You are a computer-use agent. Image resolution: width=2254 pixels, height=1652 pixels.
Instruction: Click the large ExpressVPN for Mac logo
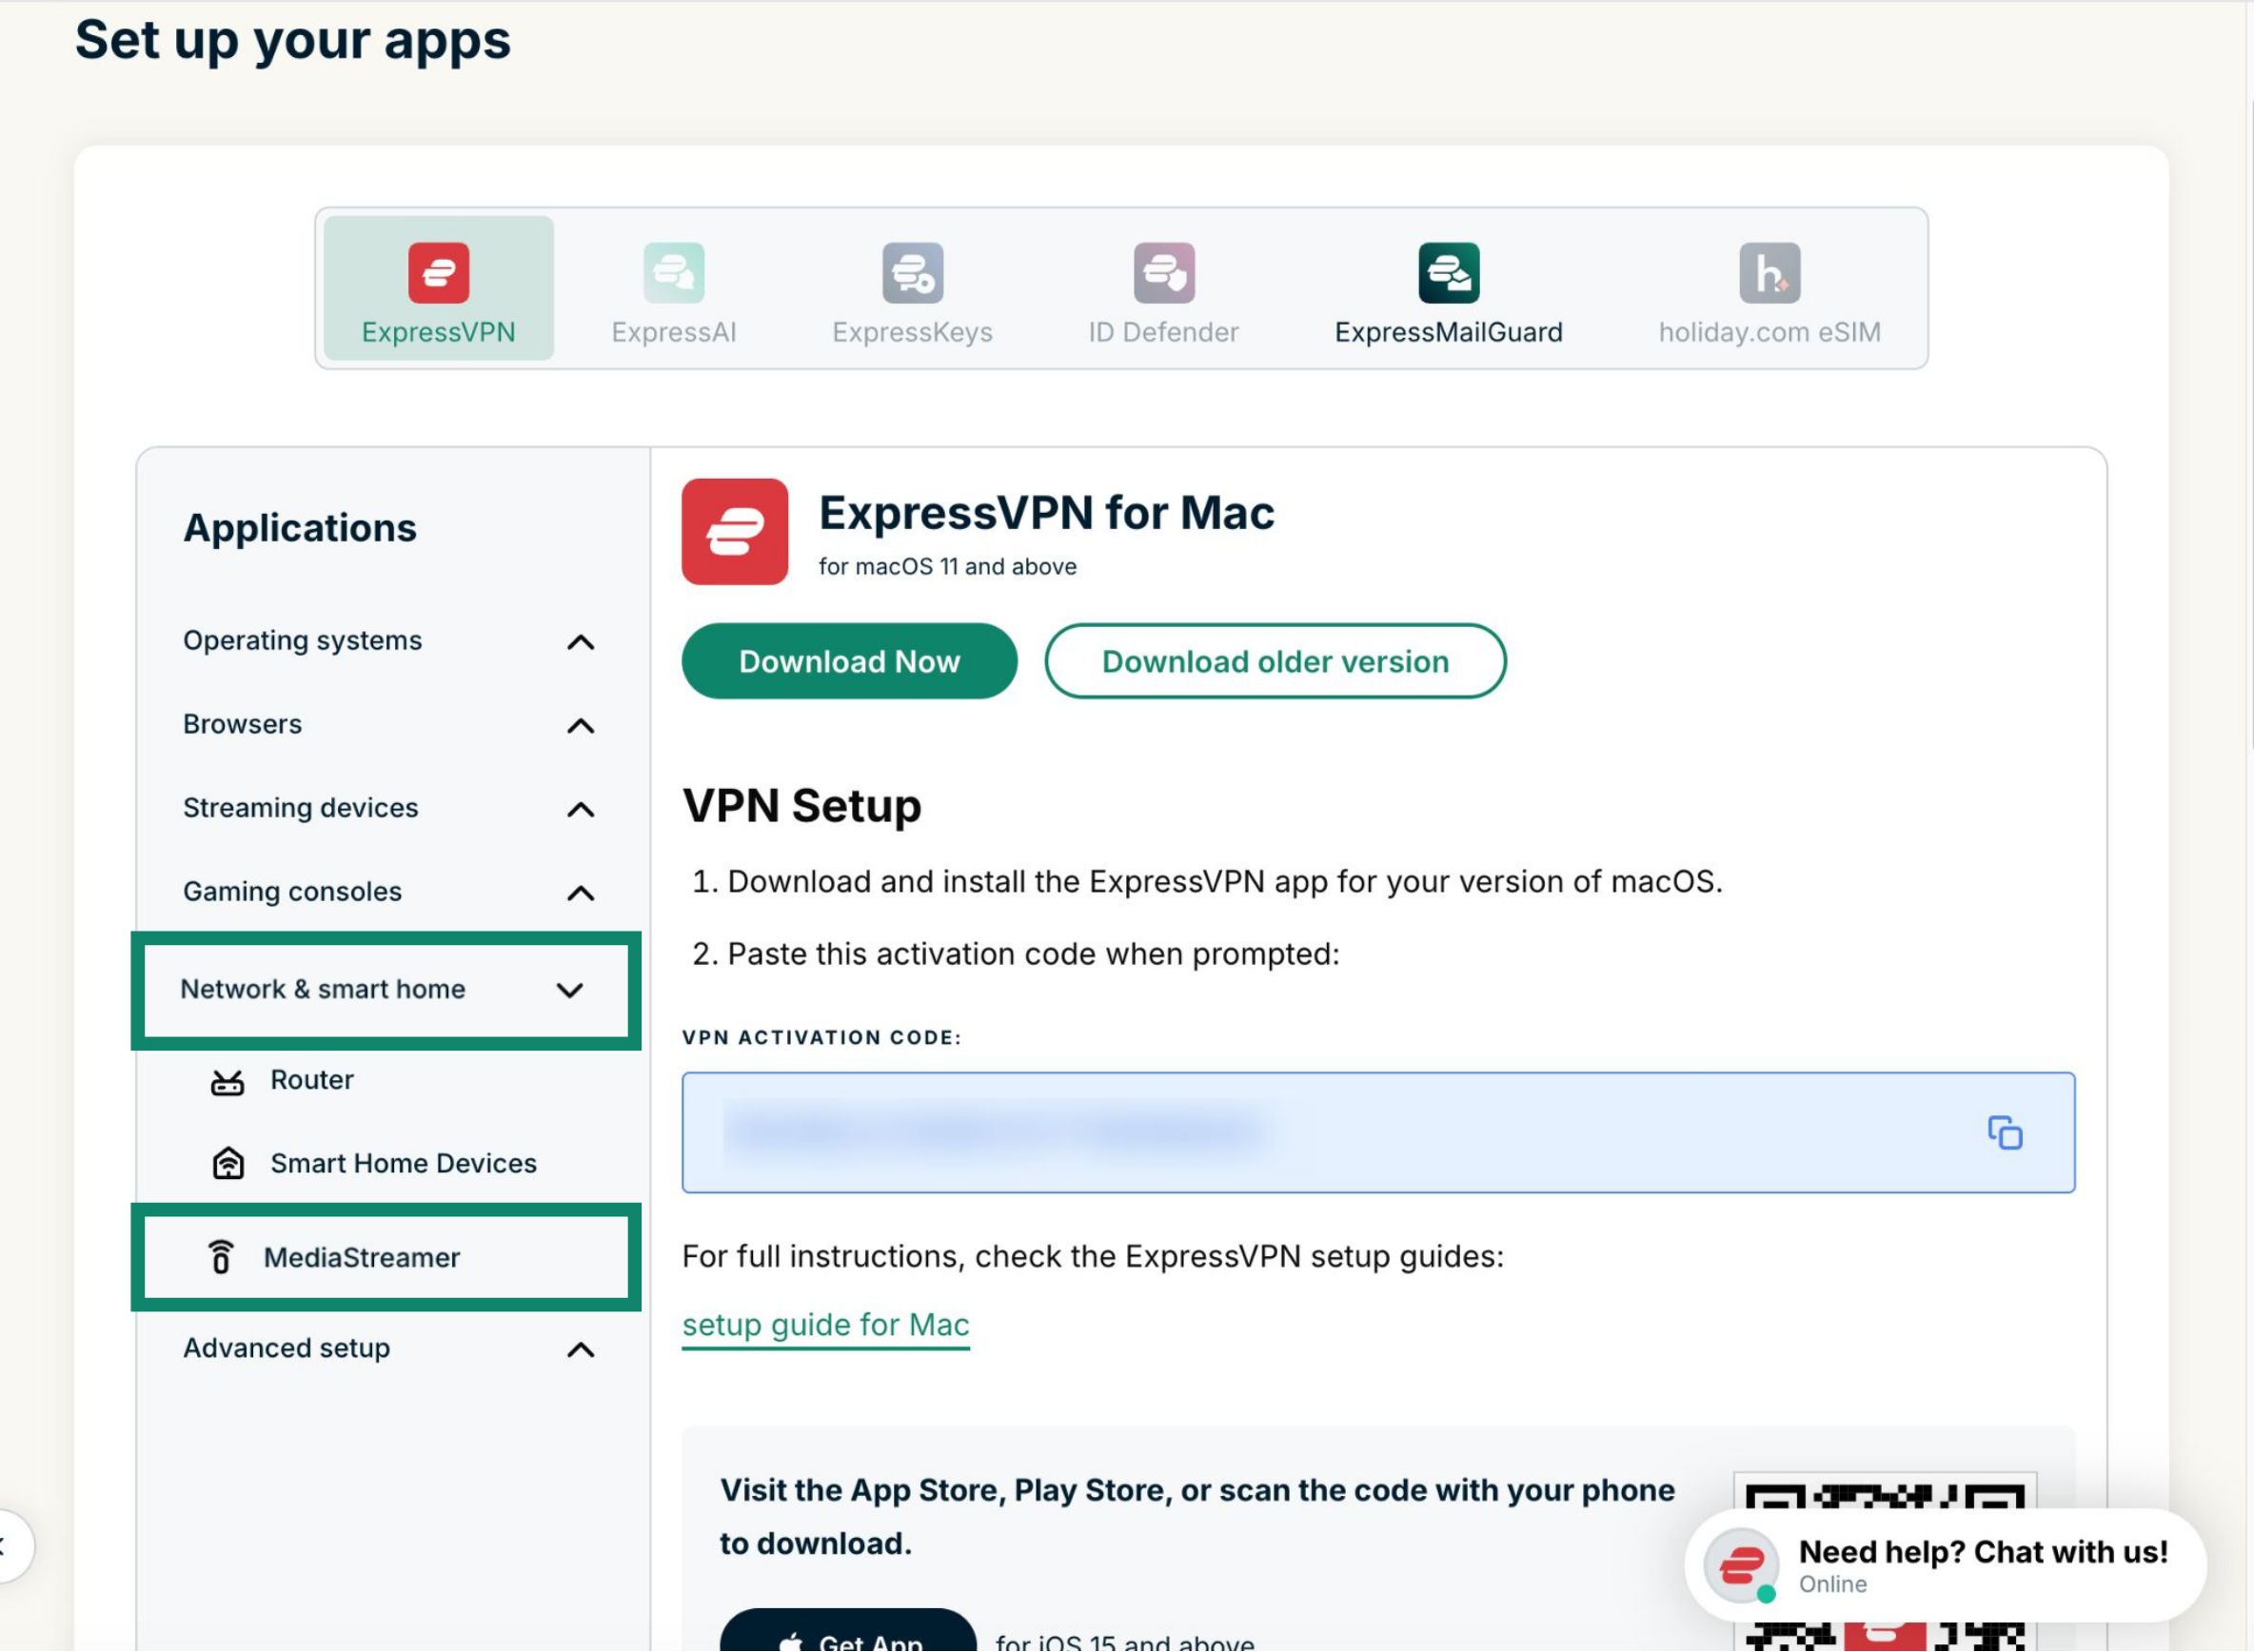[735, 531]
